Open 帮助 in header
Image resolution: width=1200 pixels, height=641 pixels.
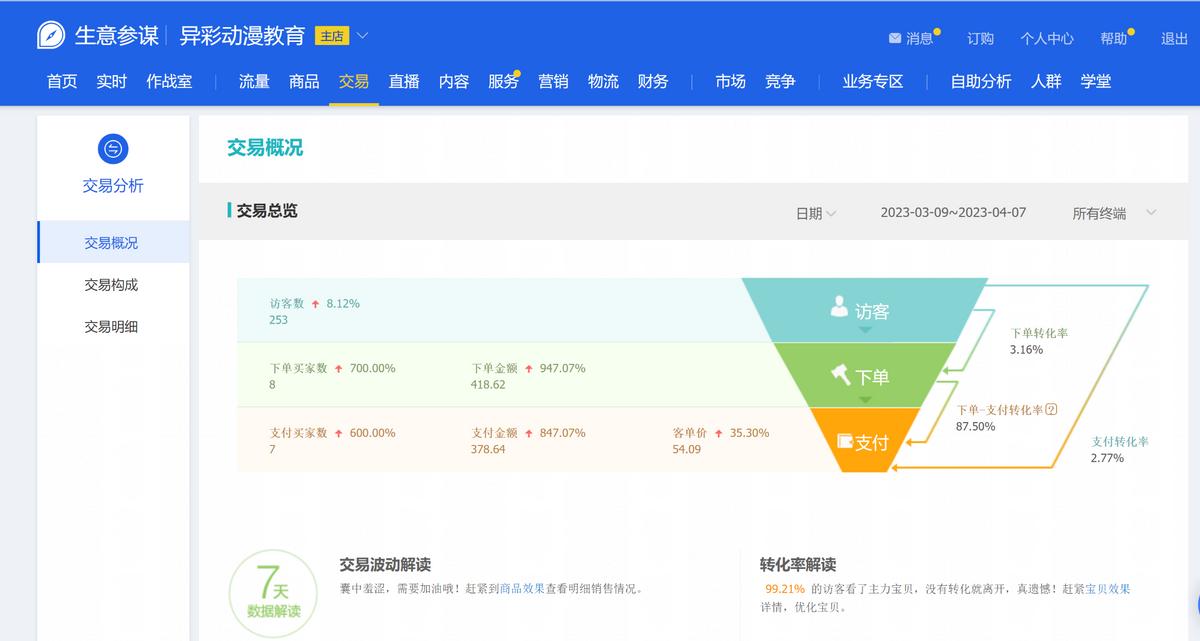tap(1113, 39)
